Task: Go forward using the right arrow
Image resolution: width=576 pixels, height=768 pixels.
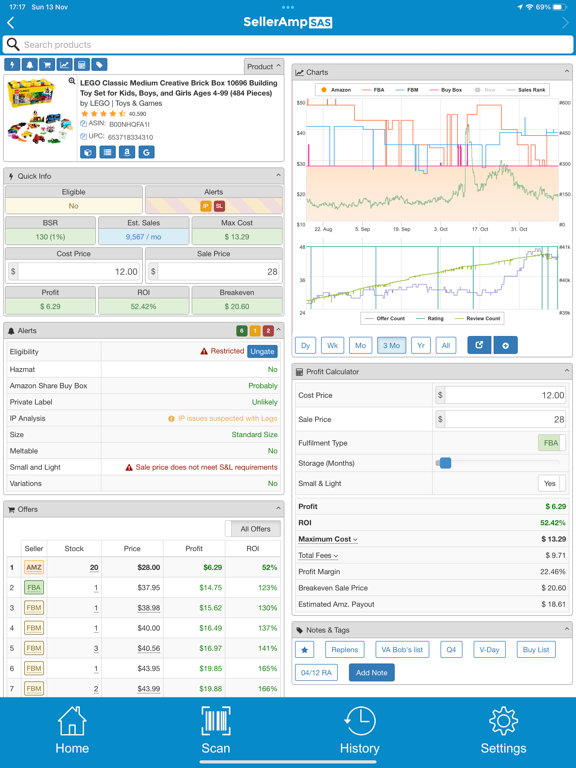Action: coord(565,23)
